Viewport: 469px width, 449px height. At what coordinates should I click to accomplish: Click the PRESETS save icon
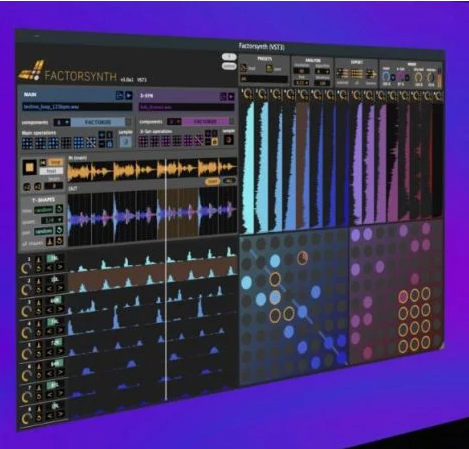click(x=269, y=69)
